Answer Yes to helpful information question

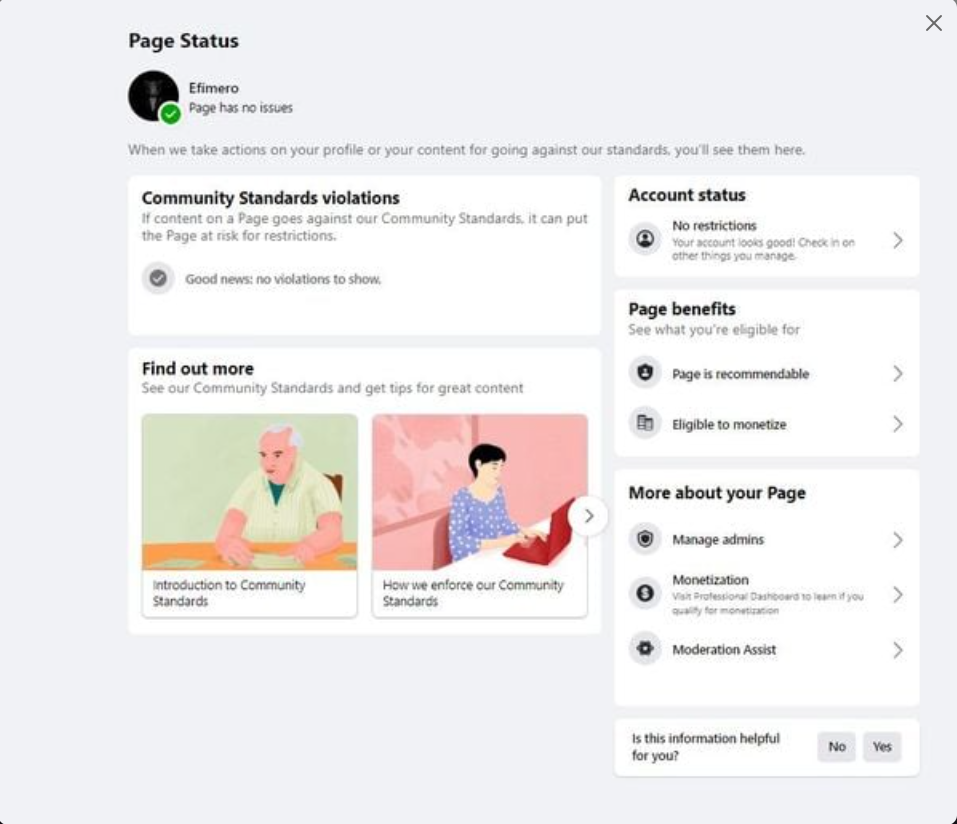point(881,747)
